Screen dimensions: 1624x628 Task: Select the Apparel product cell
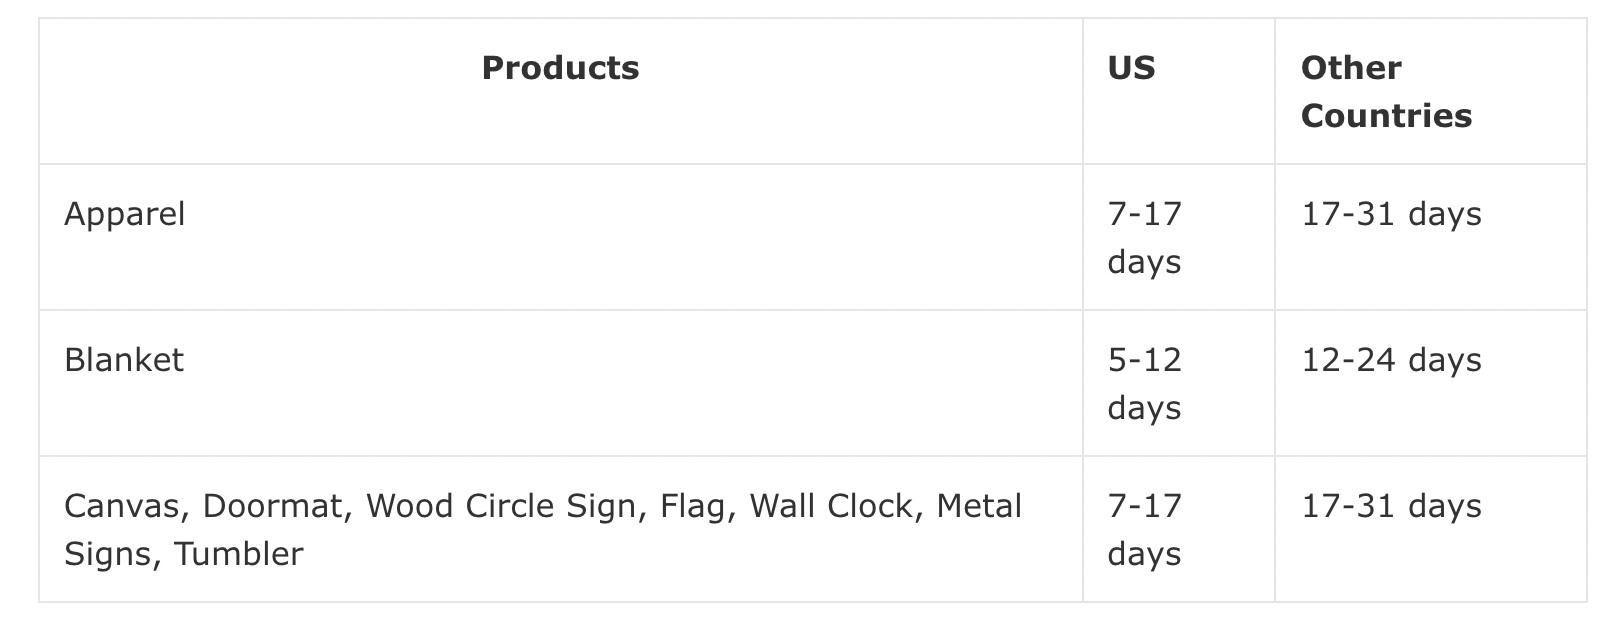(x=560, y=237)
